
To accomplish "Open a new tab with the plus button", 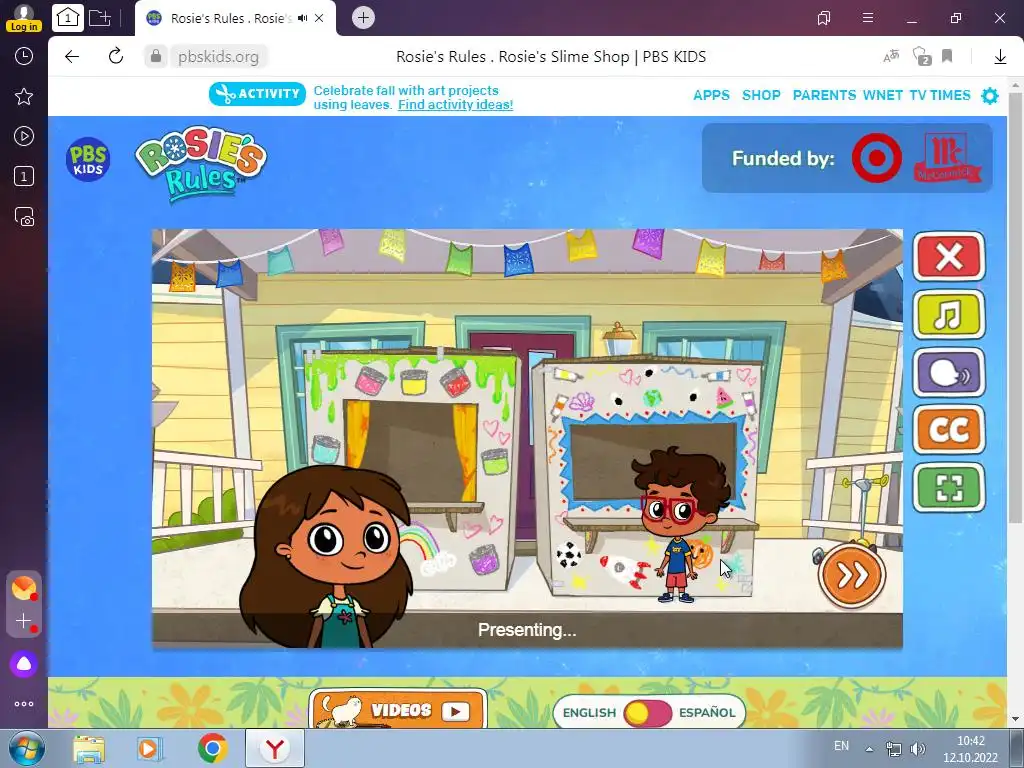I will pos(363,18).
